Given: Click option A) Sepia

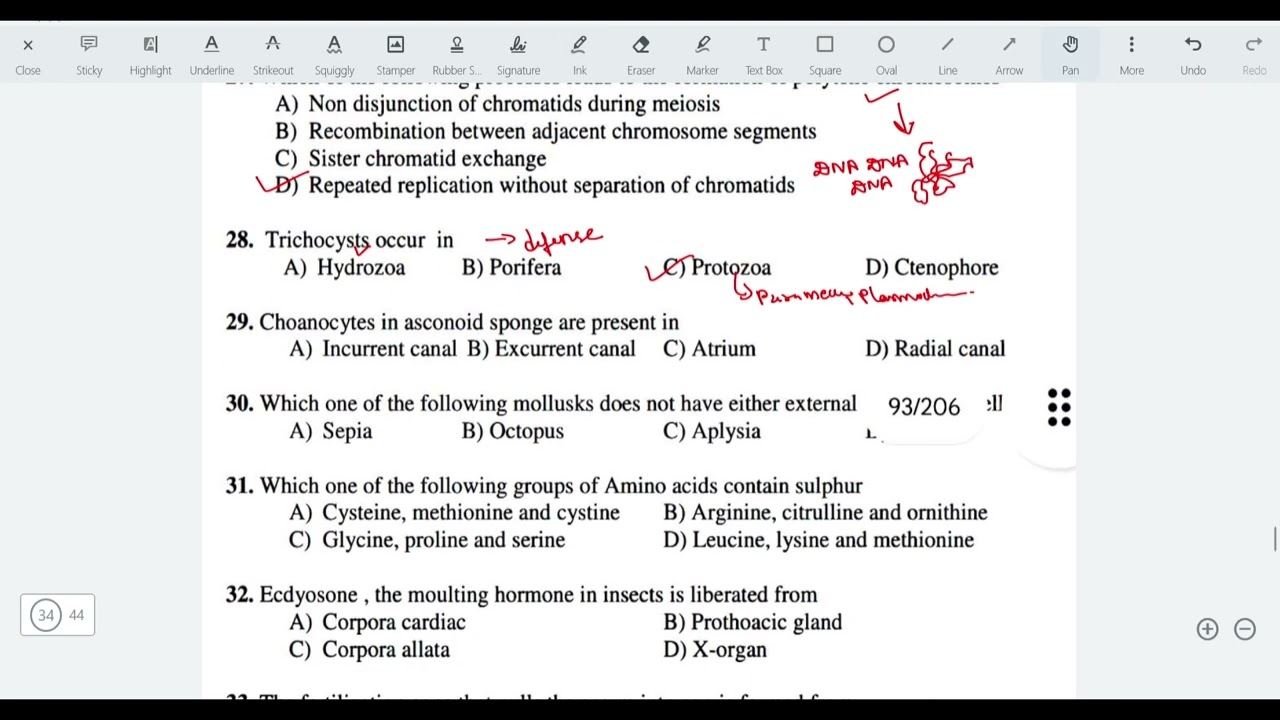Looking at the screenshot, I should pyautogui.click(x=330, y=431).
